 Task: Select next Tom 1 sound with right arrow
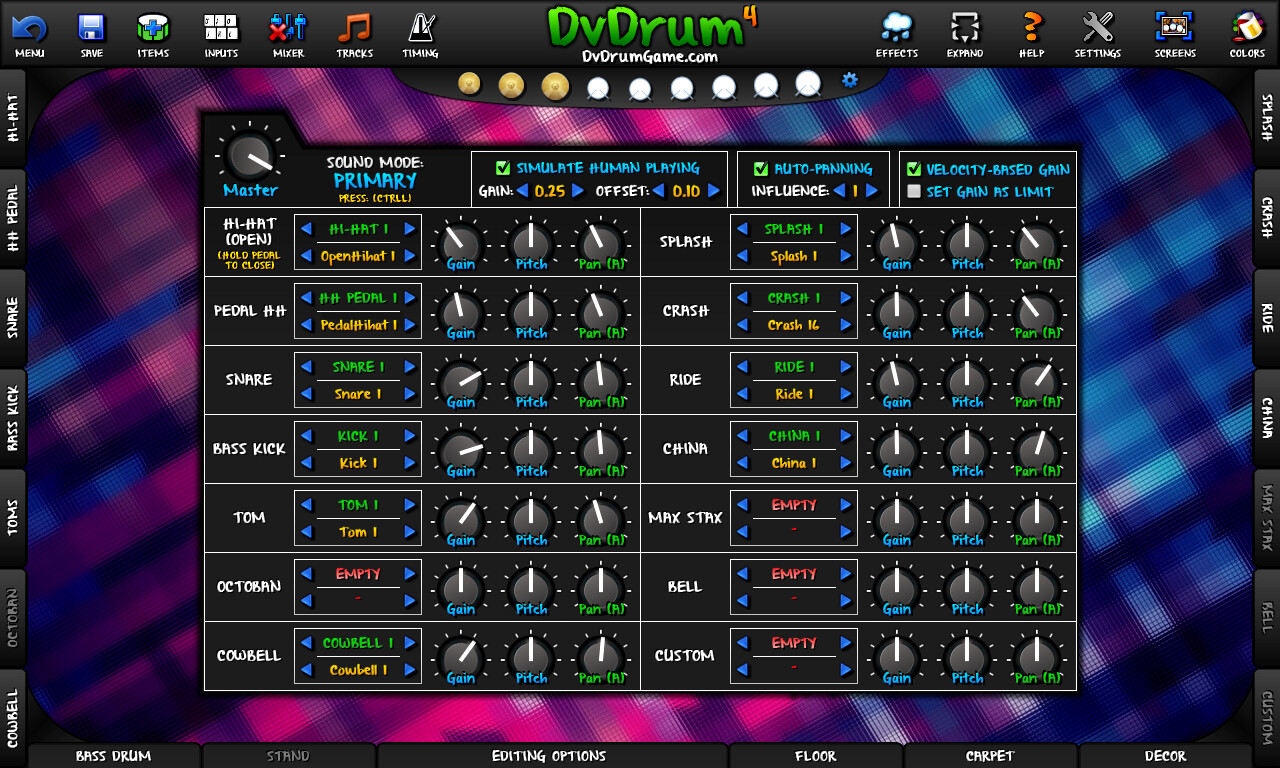click(410, 532)
